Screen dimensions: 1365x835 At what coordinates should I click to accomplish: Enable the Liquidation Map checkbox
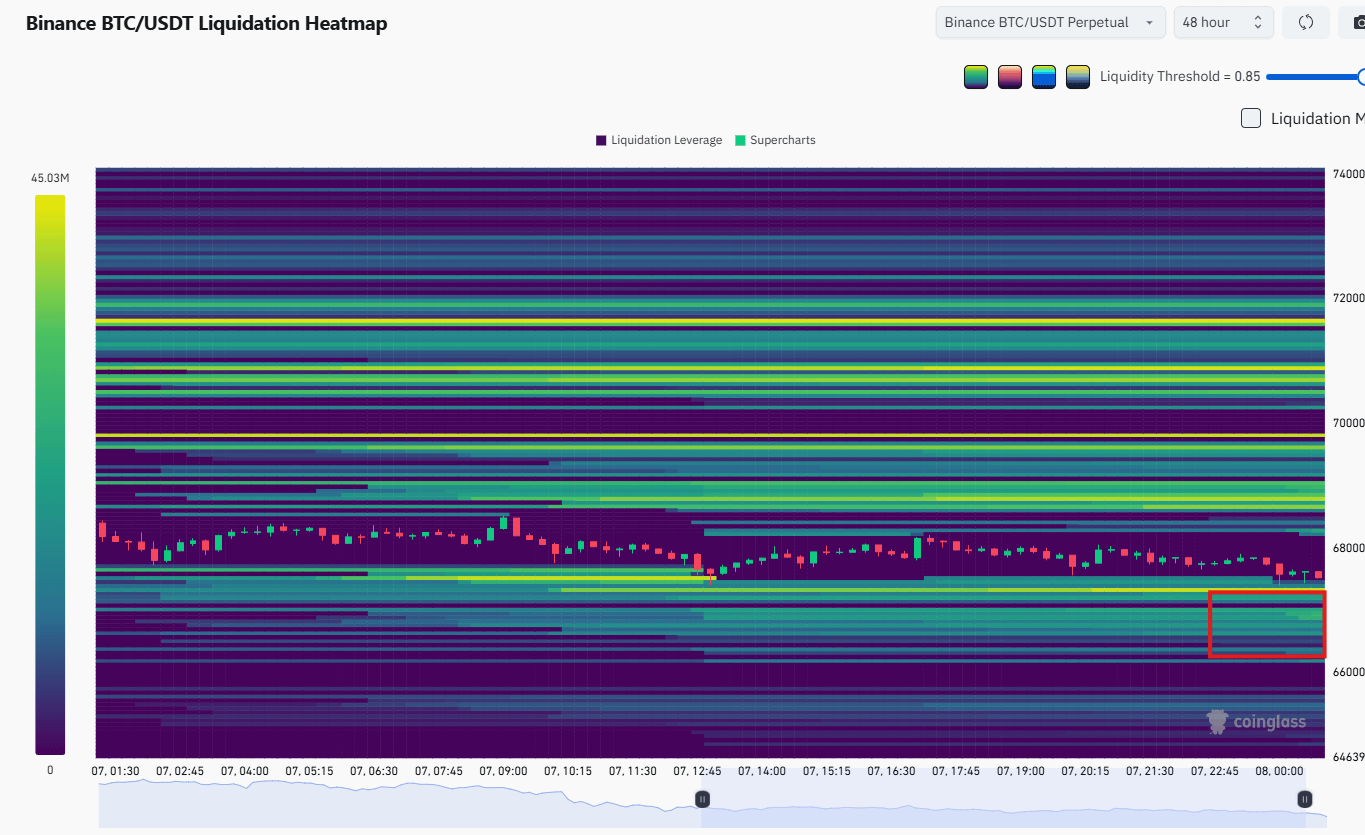1251,118
